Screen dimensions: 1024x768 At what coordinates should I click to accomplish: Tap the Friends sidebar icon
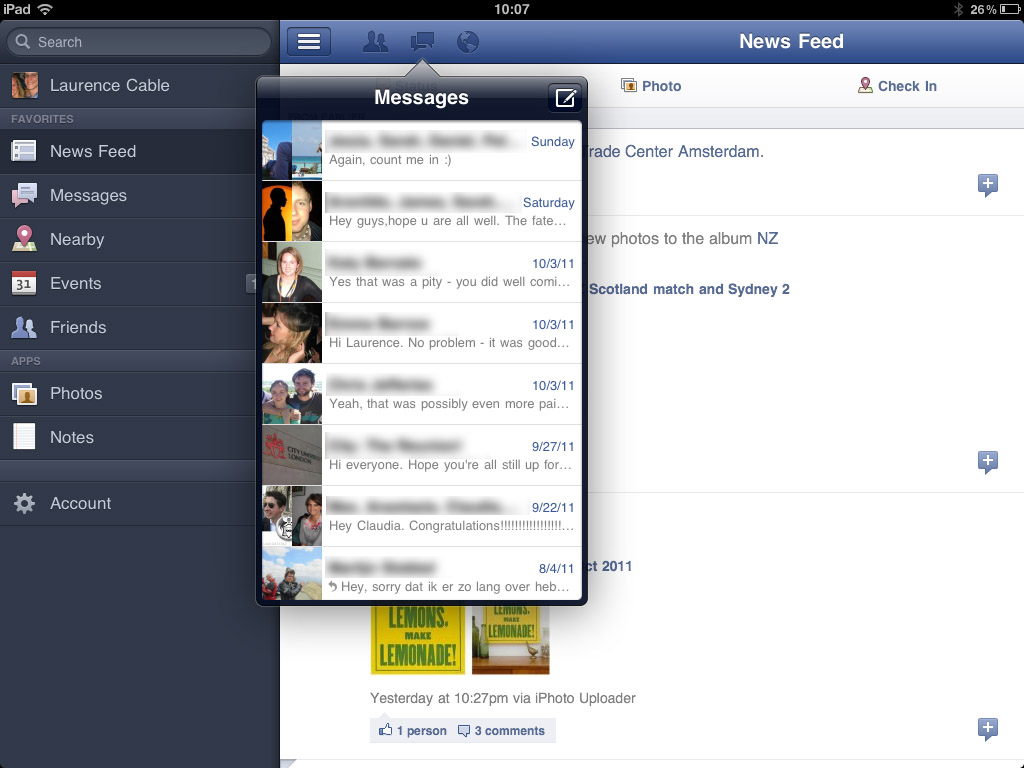click(24, 327)
